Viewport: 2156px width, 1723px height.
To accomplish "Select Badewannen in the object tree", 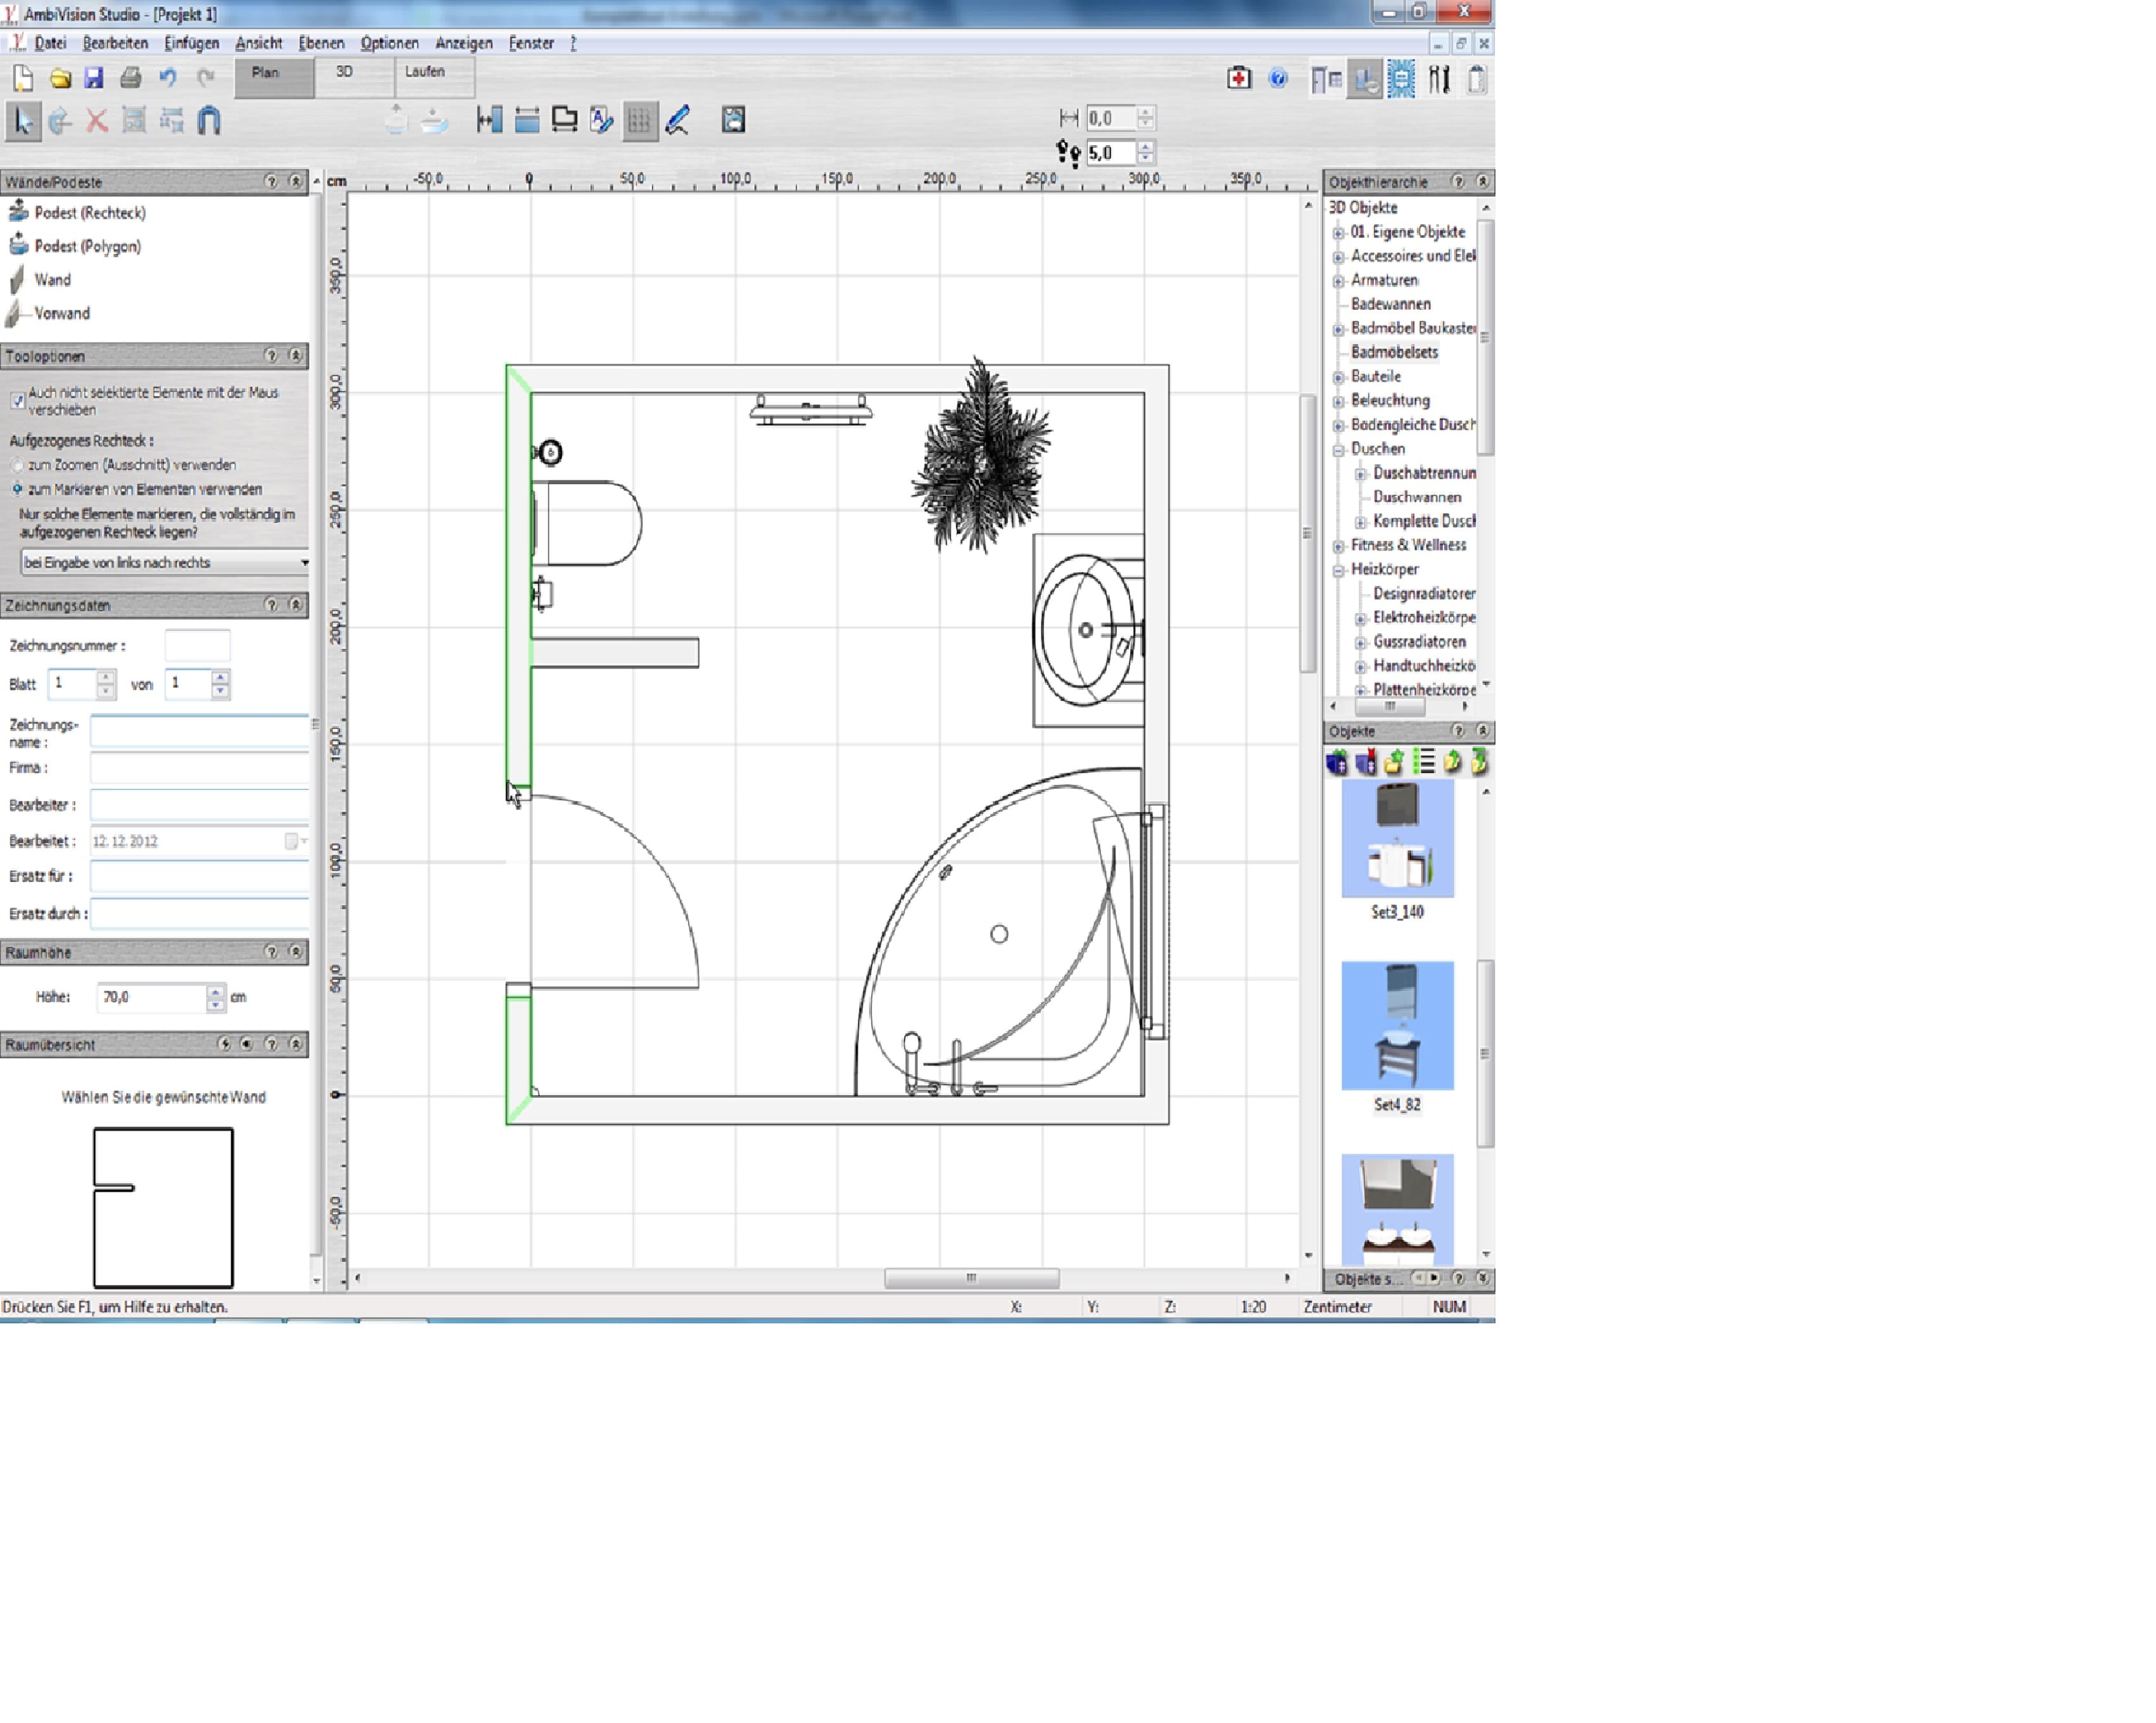I will 1391,304.
